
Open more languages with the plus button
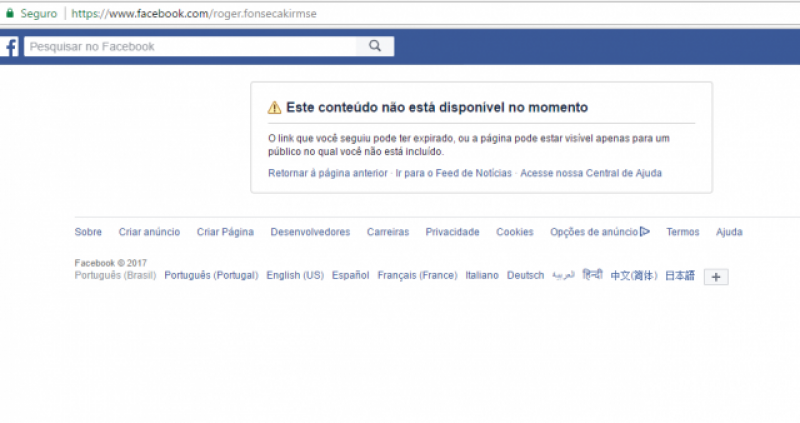[716, 277]
